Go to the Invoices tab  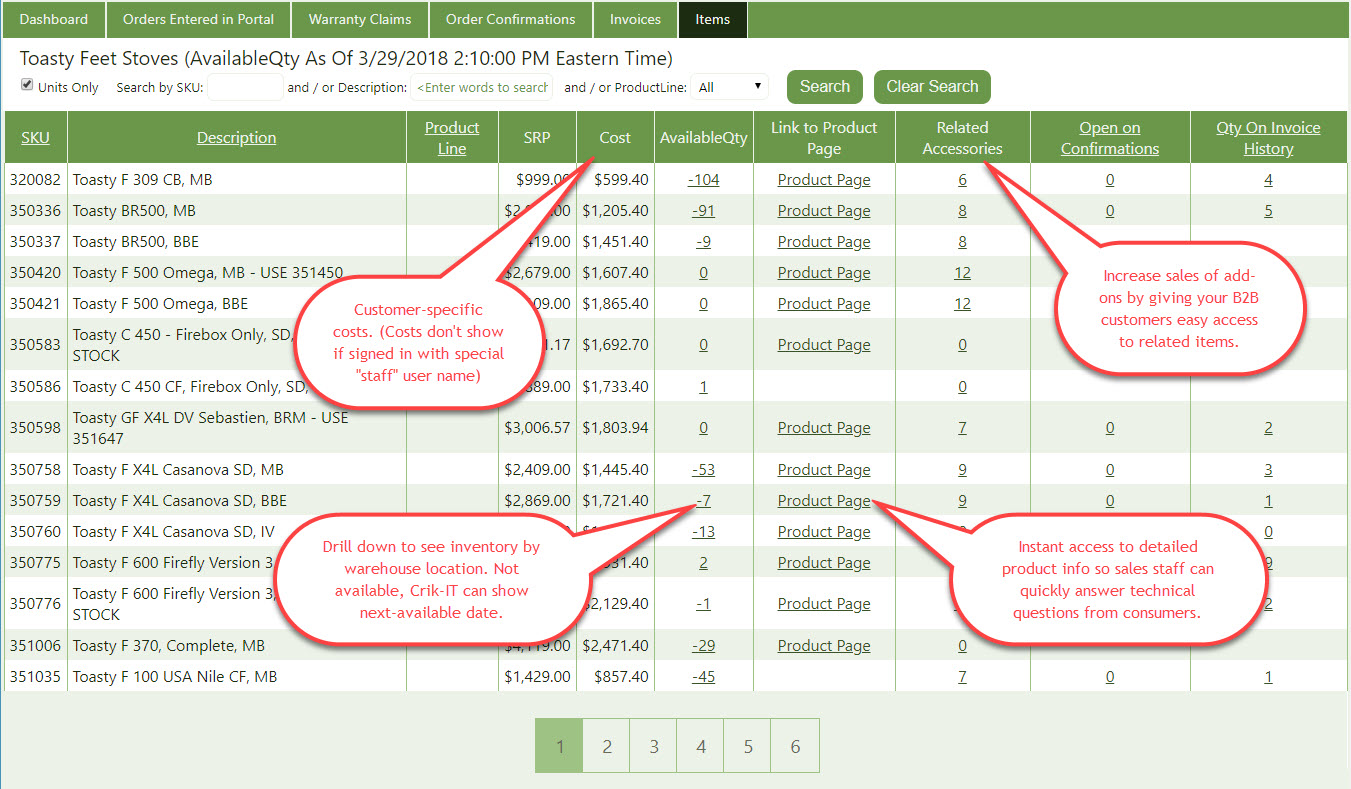[635, 19]
